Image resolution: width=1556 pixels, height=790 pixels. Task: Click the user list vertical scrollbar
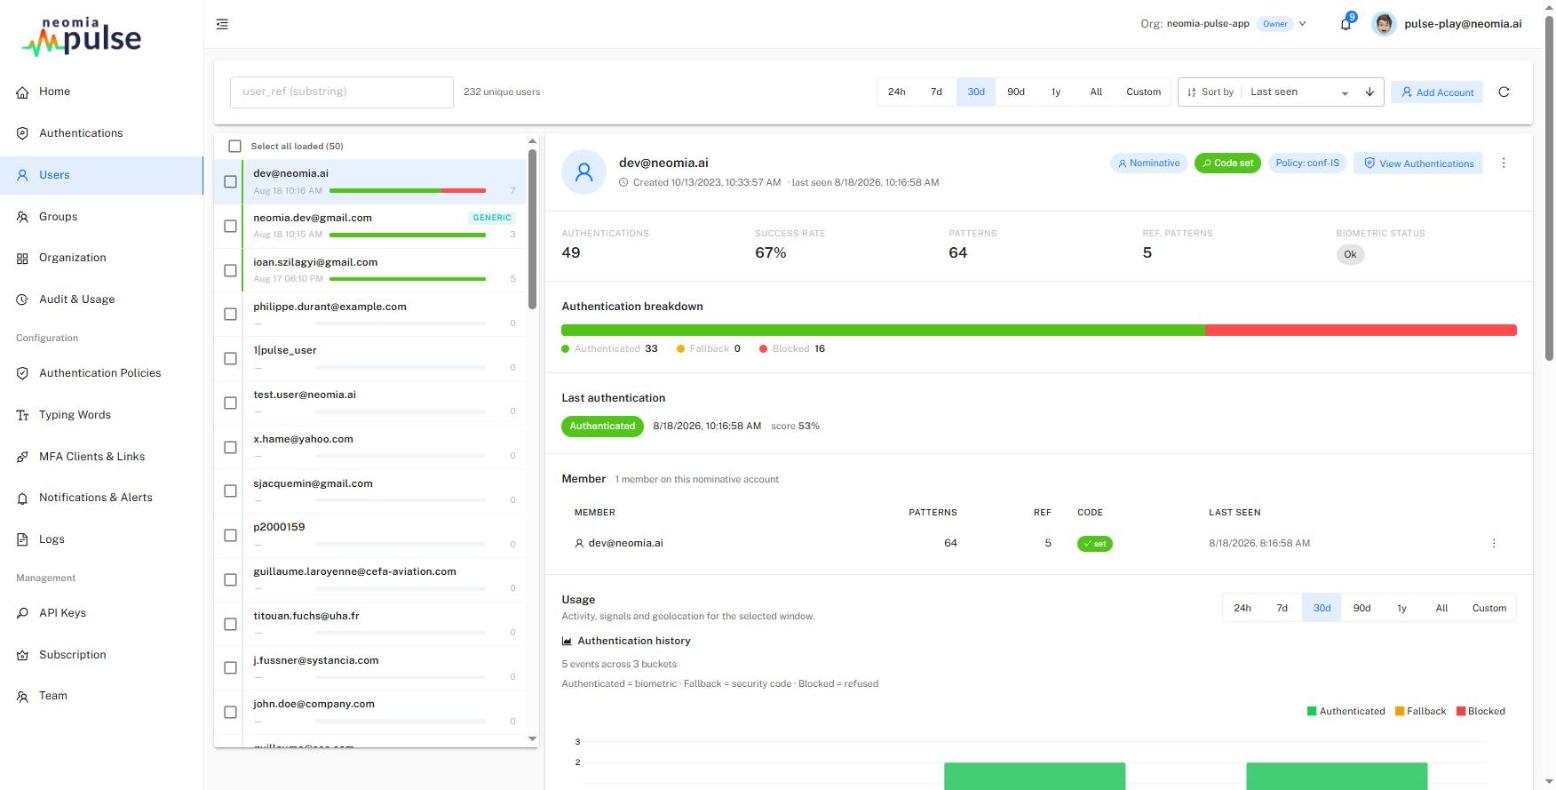[x=532, y=229]
